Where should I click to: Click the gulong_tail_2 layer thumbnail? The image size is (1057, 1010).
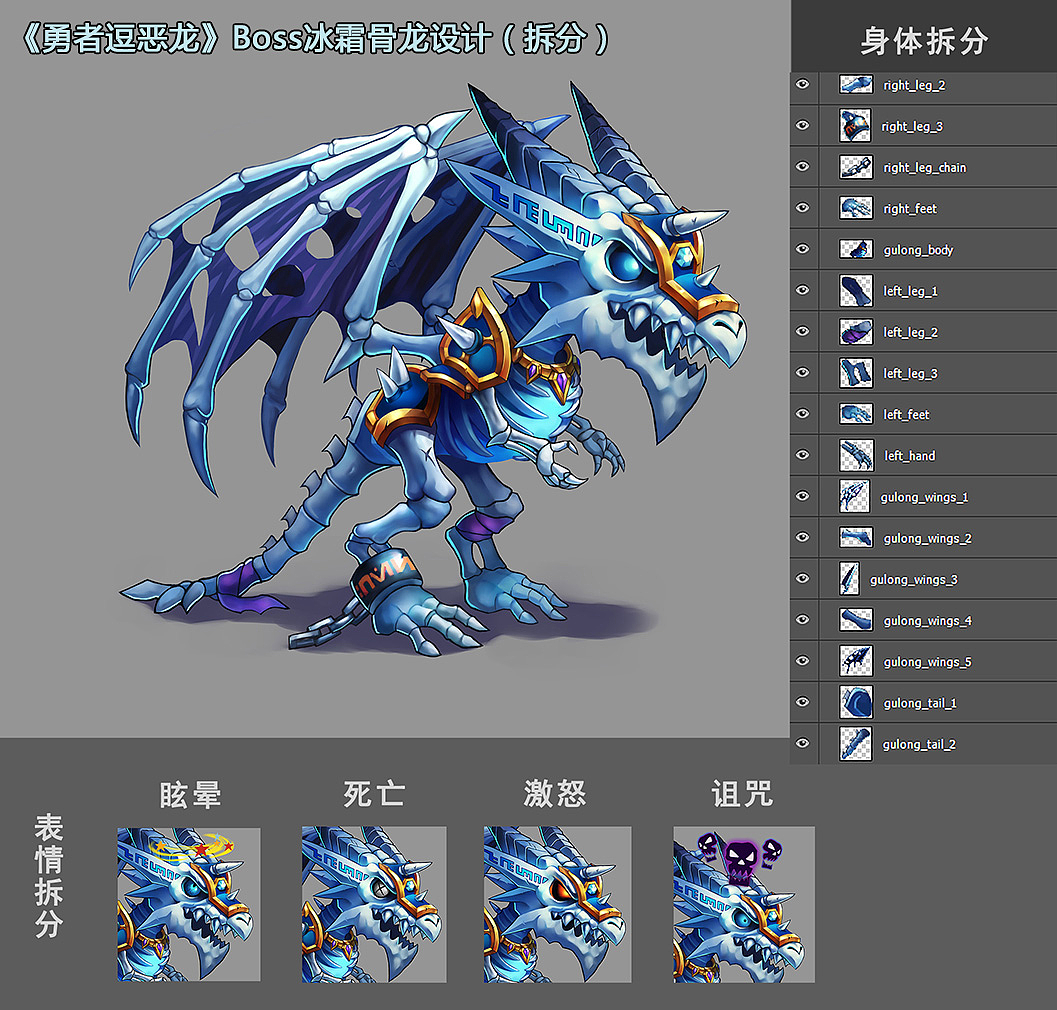[x=855, y=743]
